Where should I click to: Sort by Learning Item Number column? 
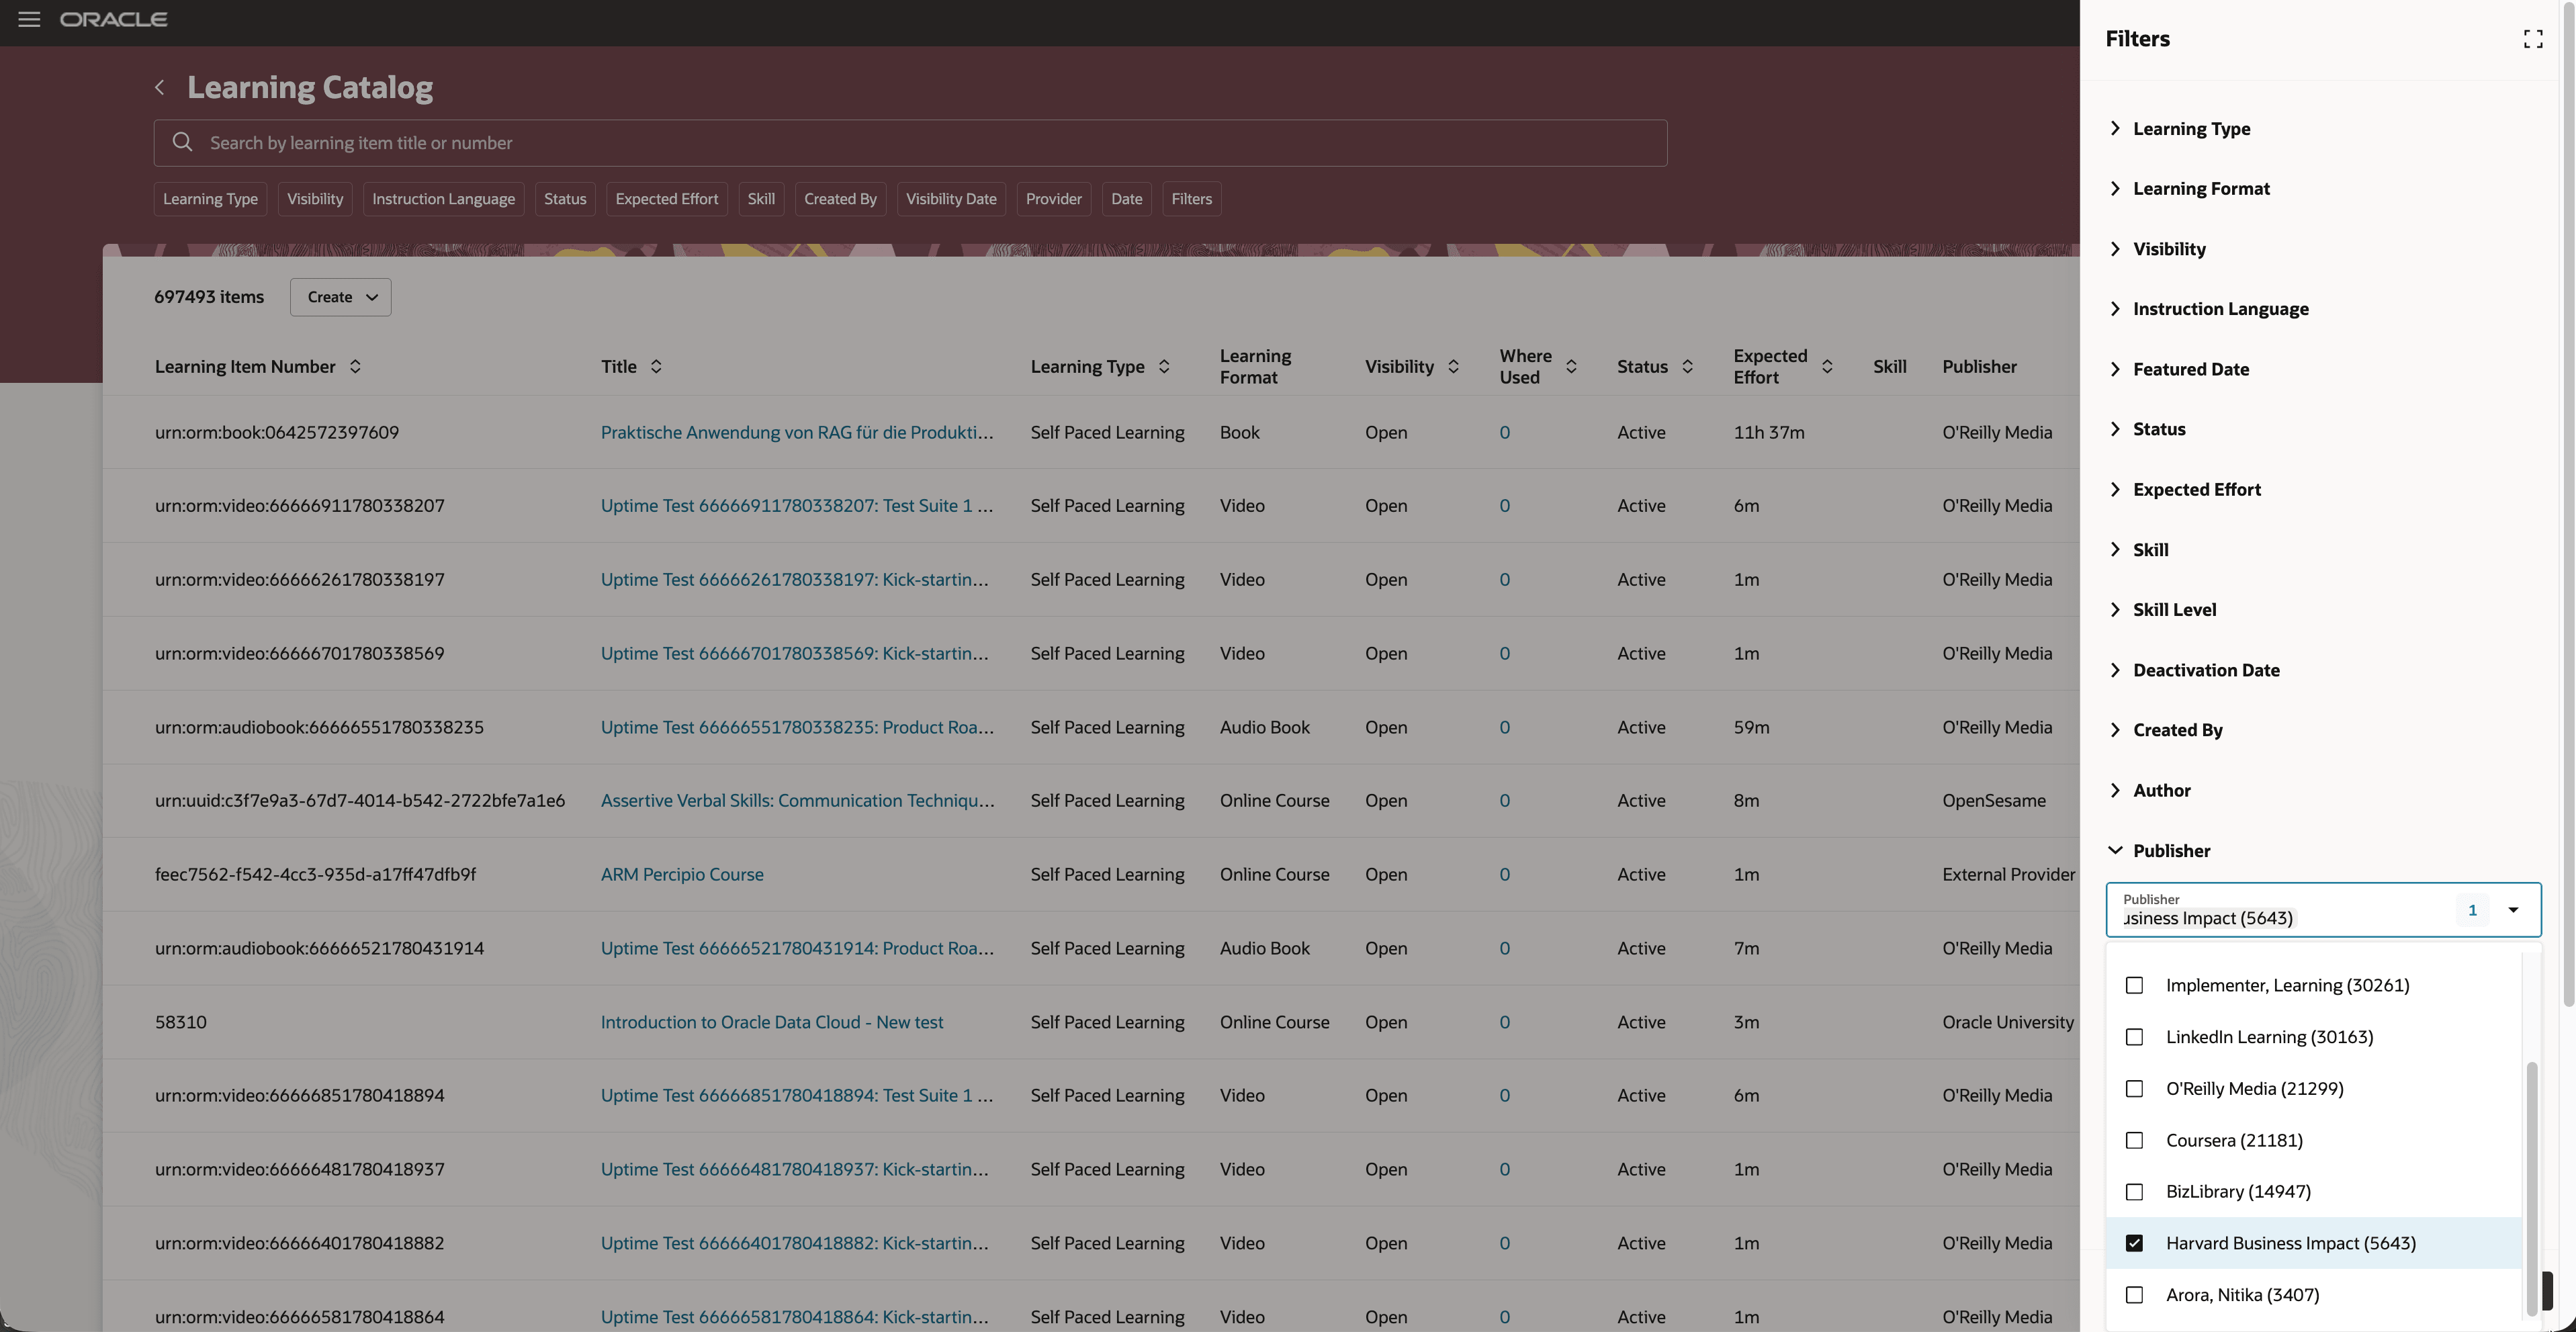(355, 366)
